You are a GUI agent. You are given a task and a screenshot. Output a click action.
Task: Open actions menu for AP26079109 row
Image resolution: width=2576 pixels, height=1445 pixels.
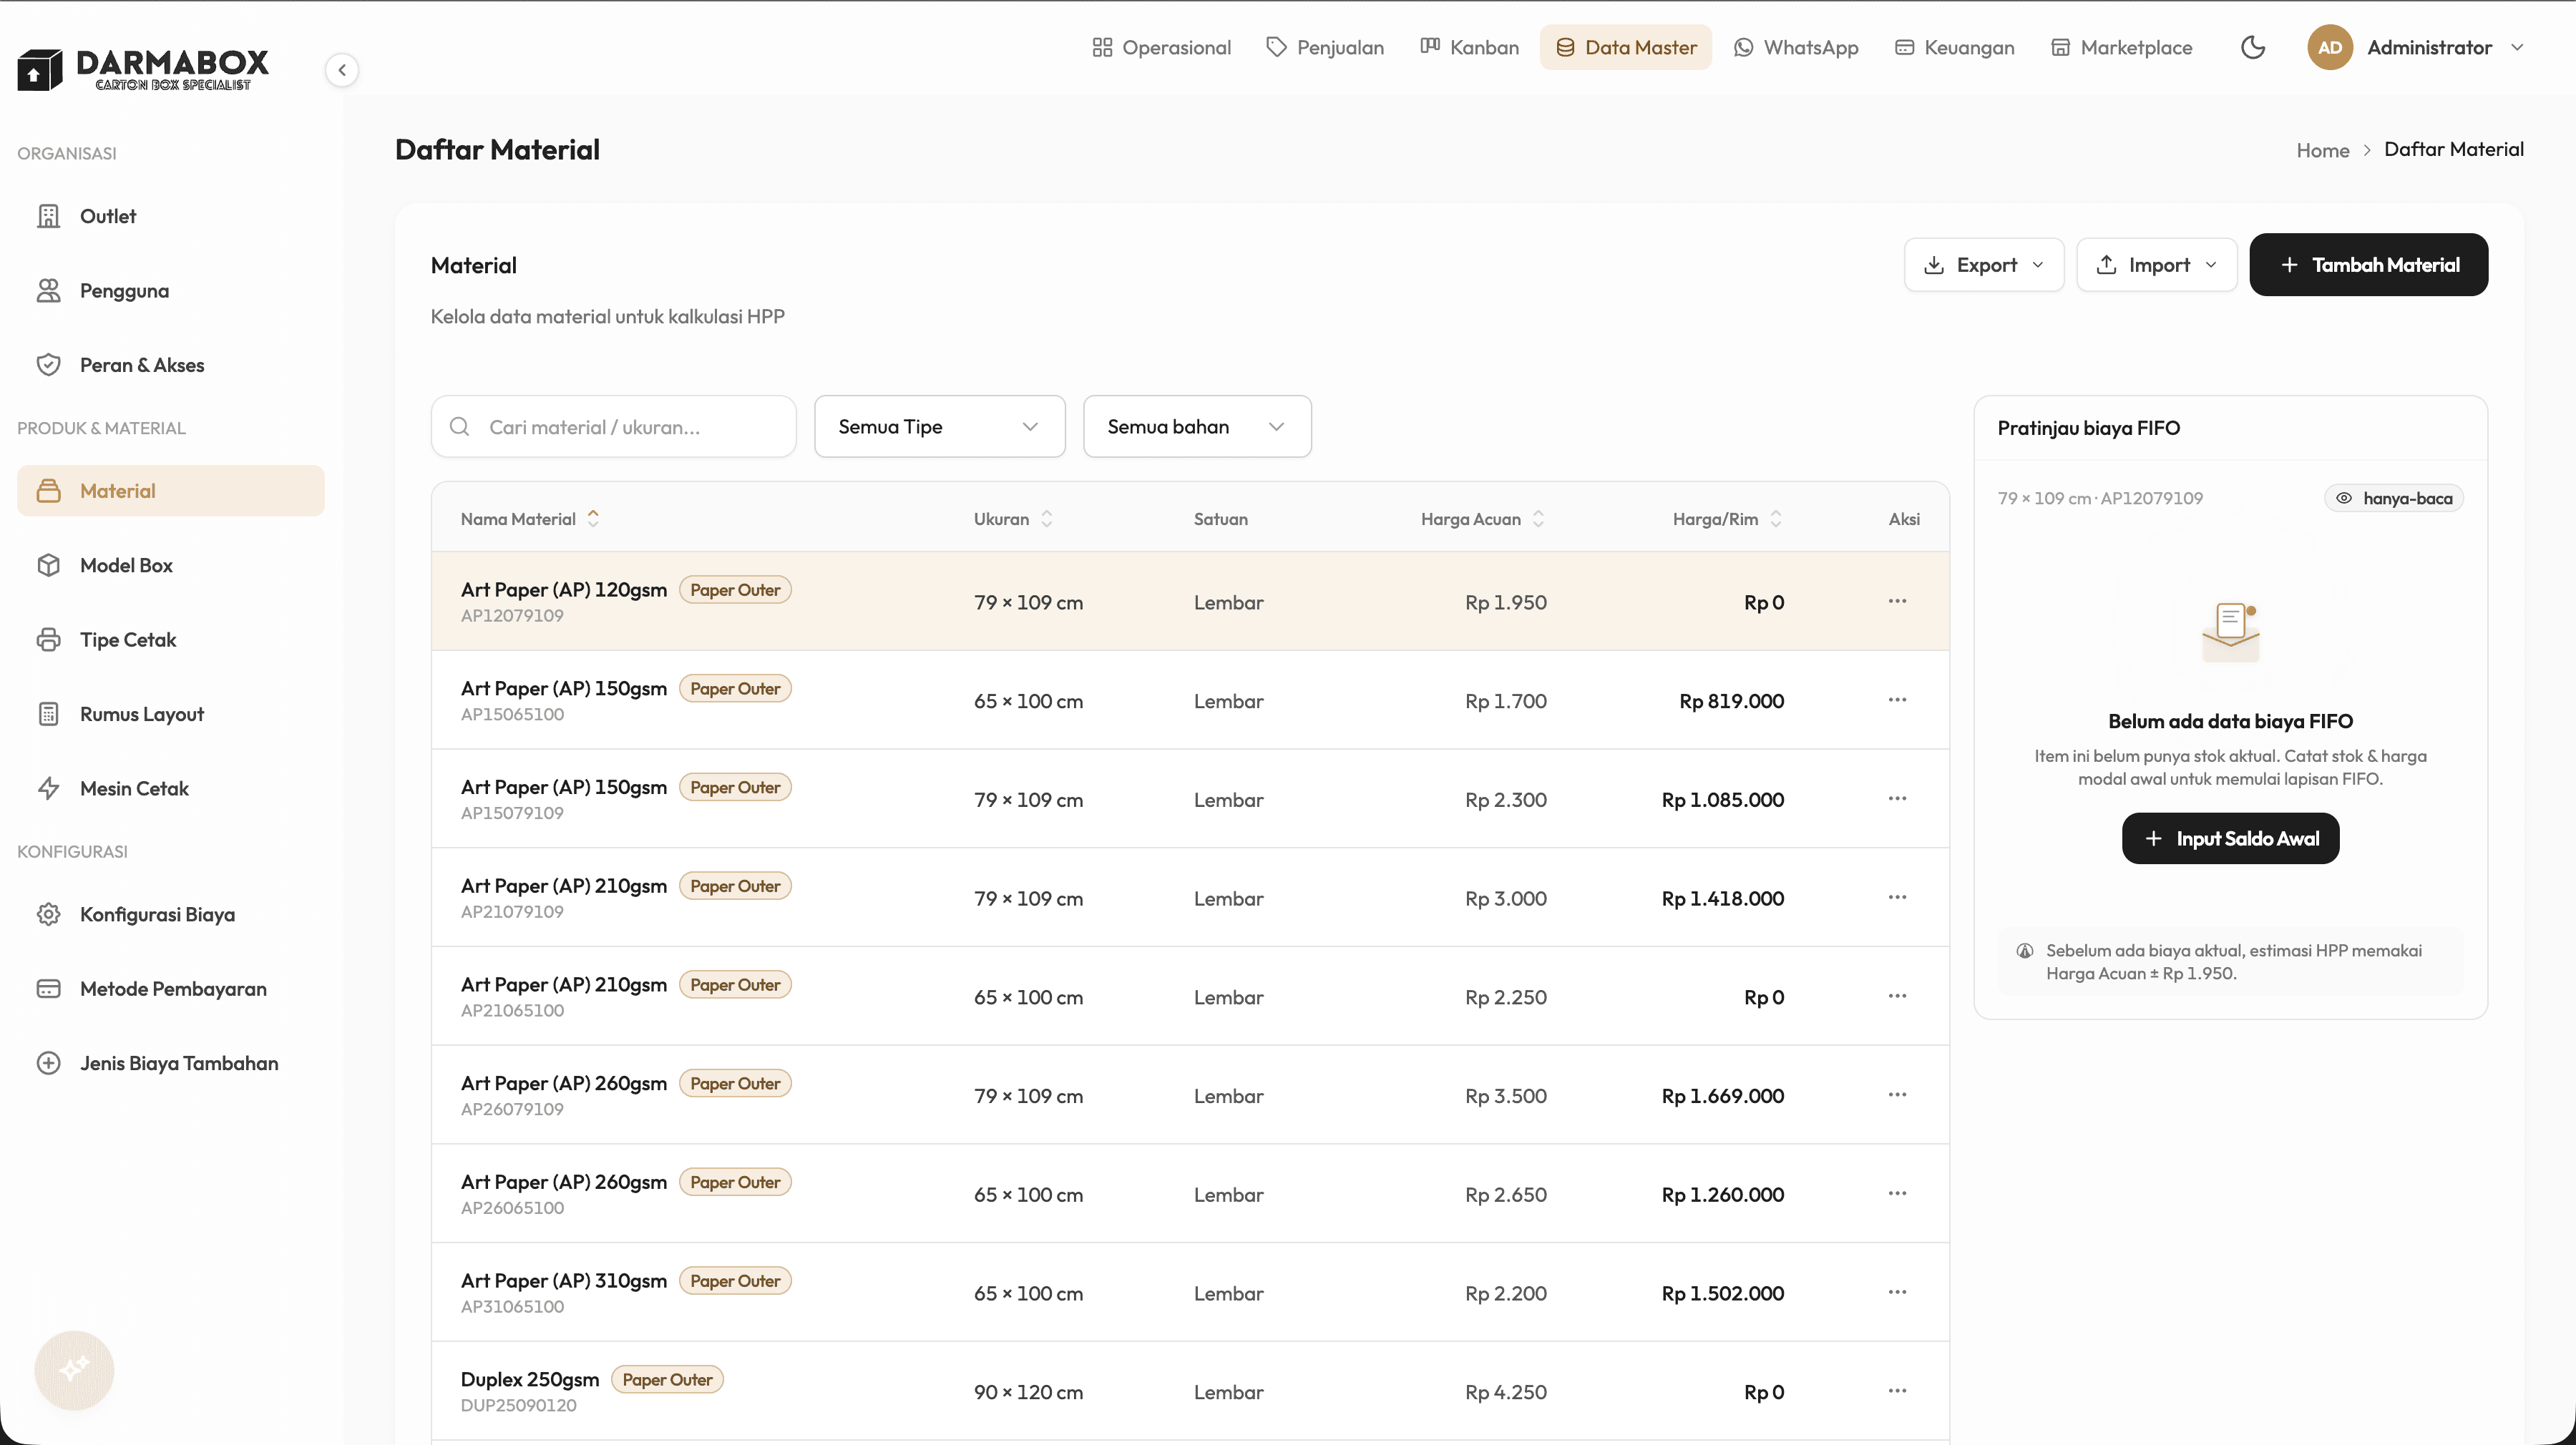pos(1897,1095)
